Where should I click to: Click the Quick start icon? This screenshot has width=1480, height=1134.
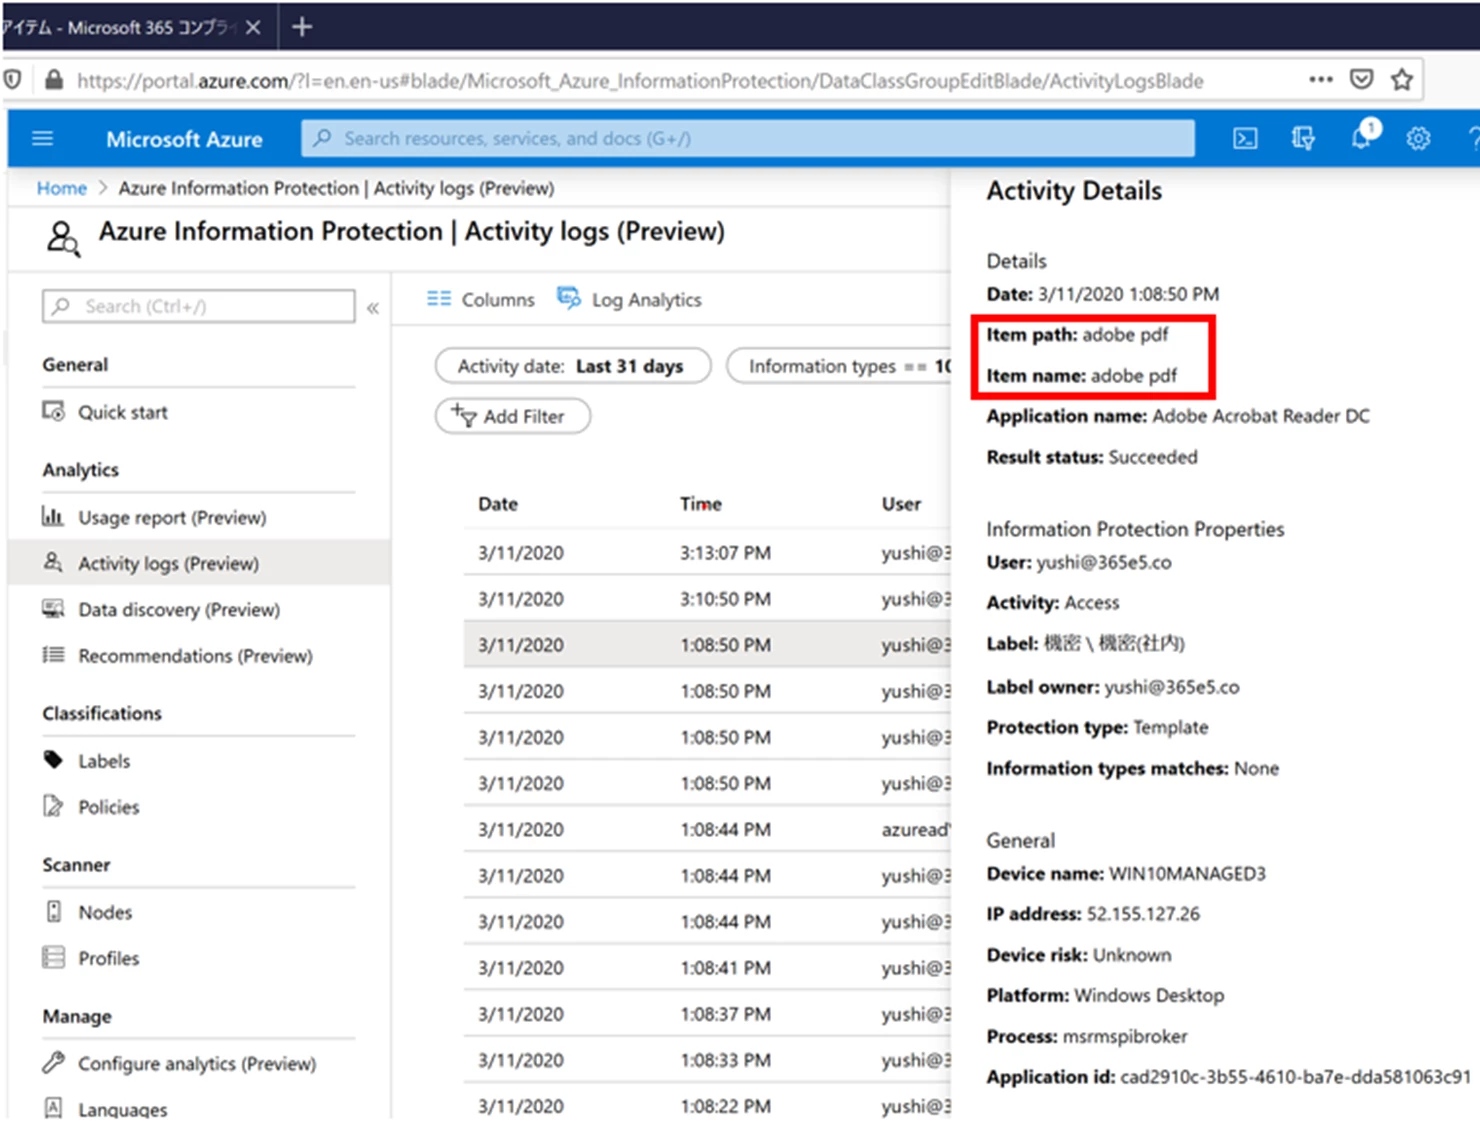[53, 411]
